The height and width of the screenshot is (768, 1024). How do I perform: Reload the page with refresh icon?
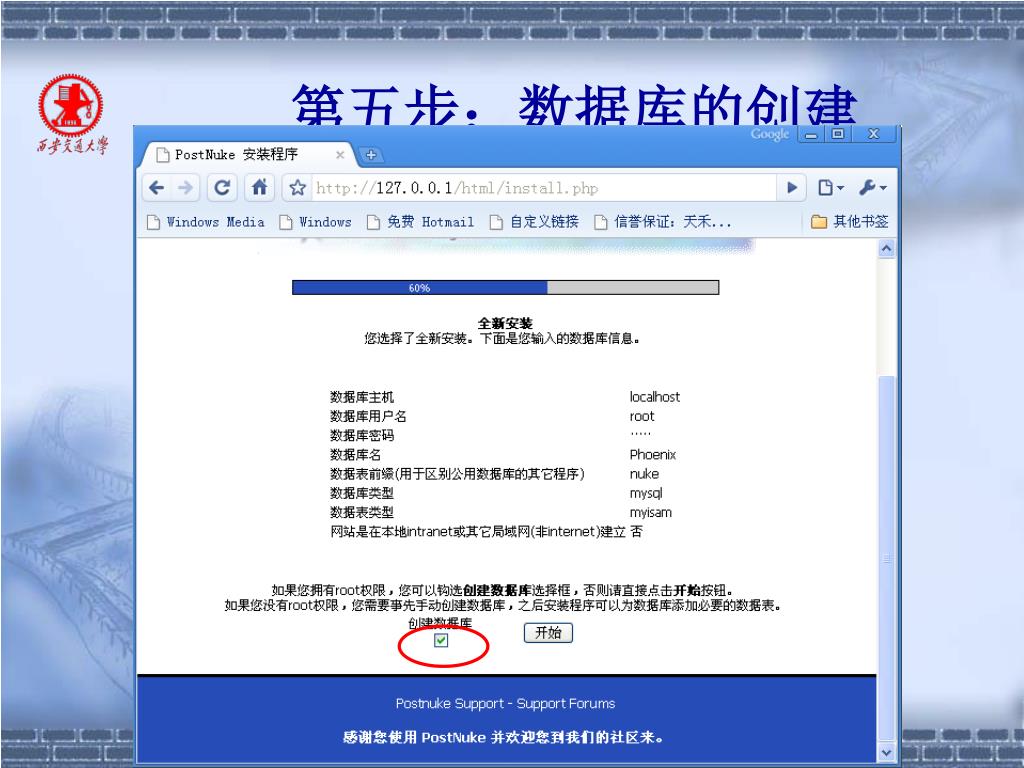click(x=222, y=188)
